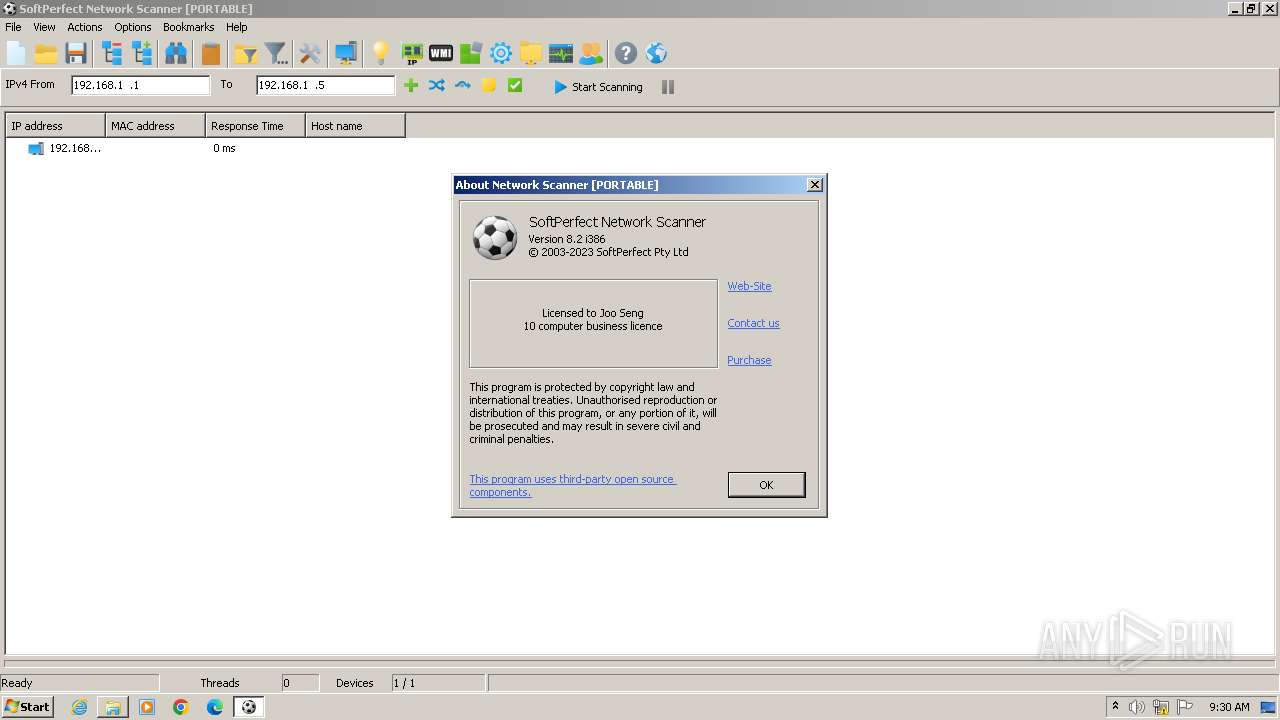
Task: Click the activity monitor graph icon
Action: tap(561, 53)
